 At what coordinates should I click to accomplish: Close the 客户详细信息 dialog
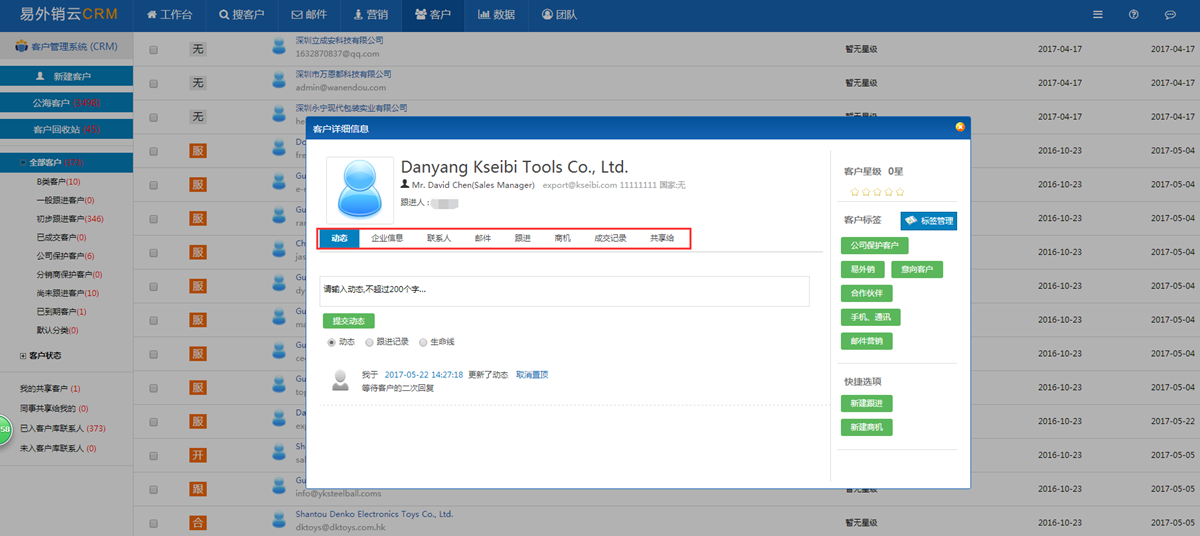point(960,127)
